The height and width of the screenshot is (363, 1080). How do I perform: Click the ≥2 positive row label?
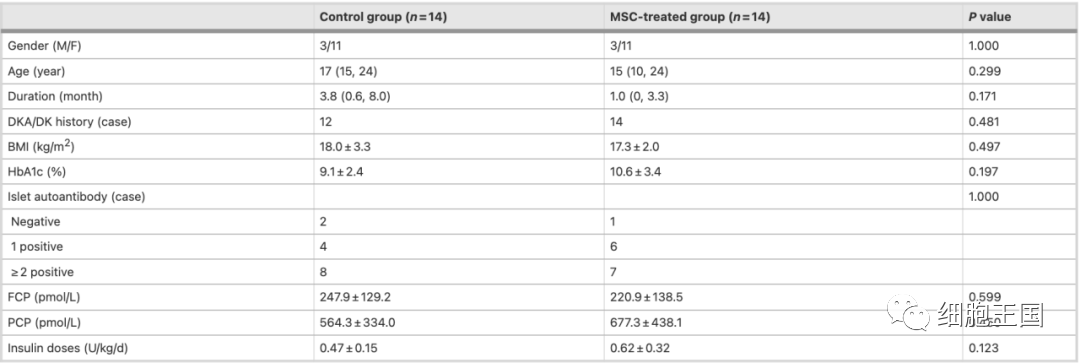coord(40,271)
